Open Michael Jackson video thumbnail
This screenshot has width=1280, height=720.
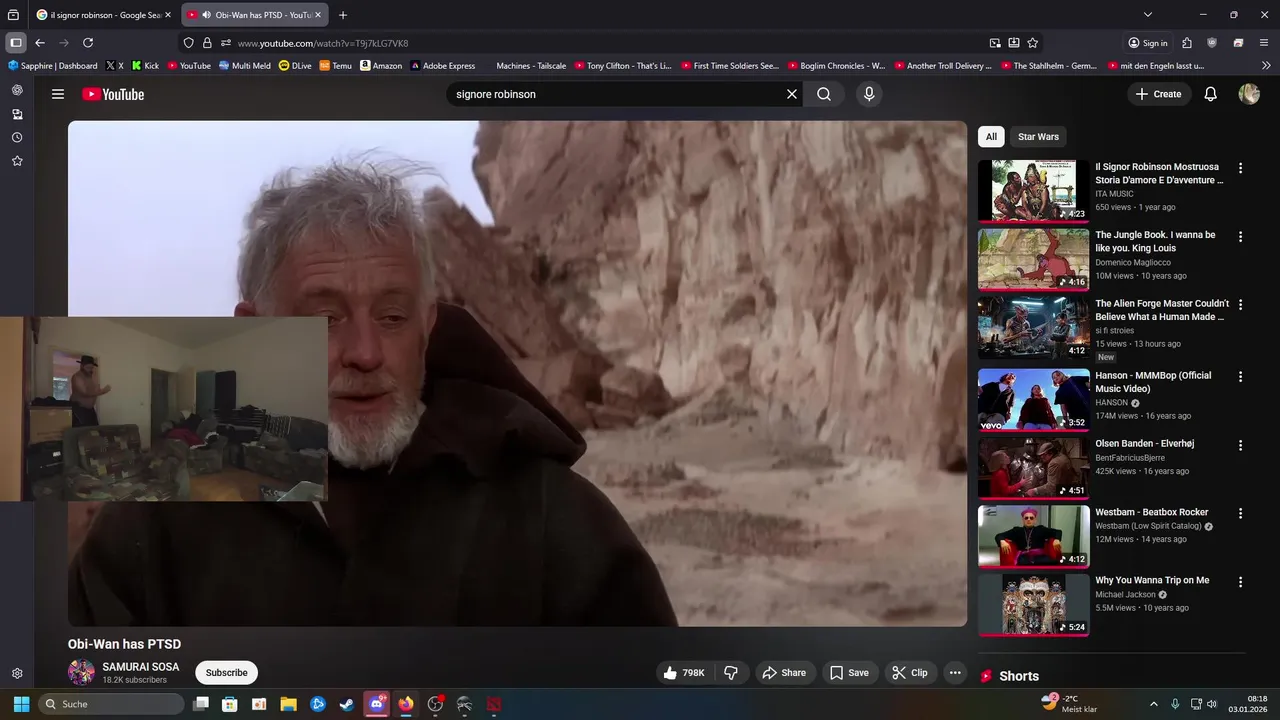coord(1033,605)
